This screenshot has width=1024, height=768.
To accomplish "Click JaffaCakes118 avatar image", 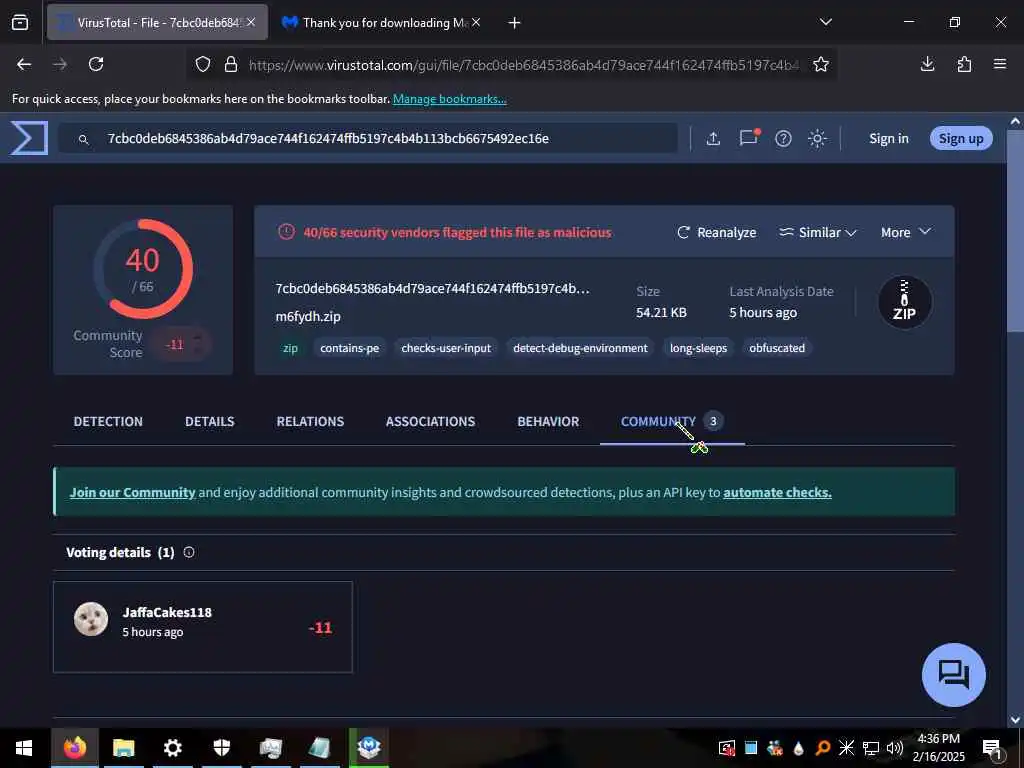I will [x=91, y=619].
